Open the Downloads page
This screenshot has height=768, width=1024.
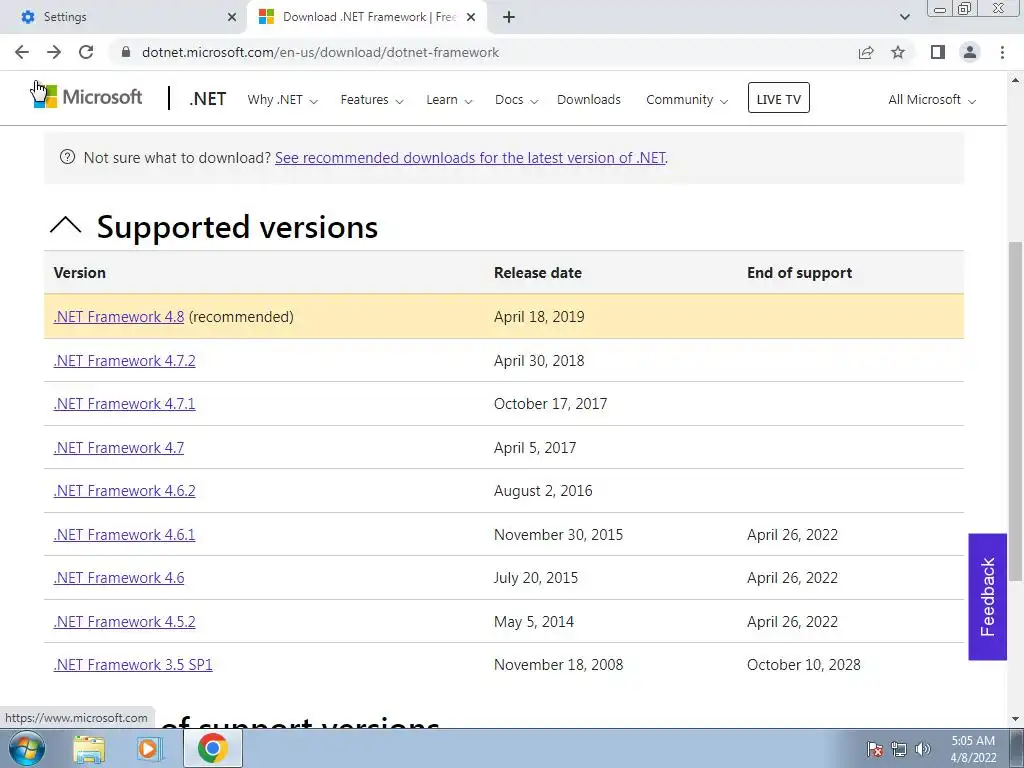pyautogui.click(x=588, y=100)
